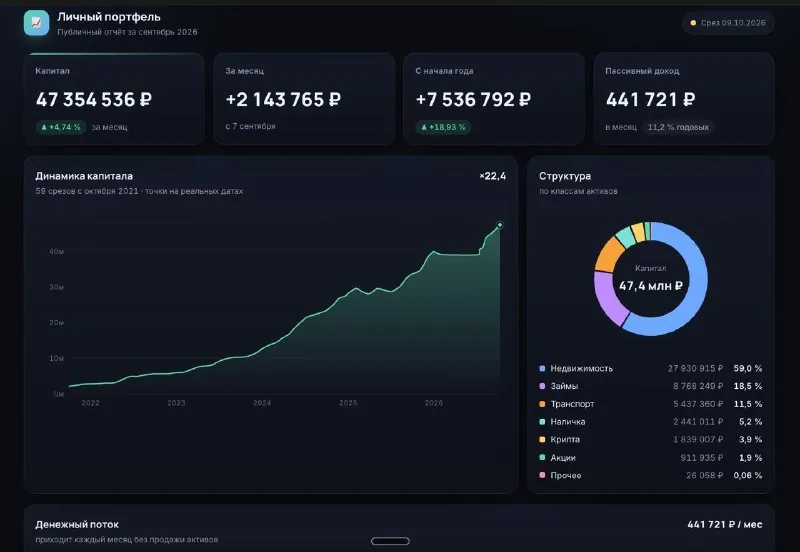Click the blue Недвижимость legend swatch
Viewport: 800px width, 552px height.
(542, 368)
